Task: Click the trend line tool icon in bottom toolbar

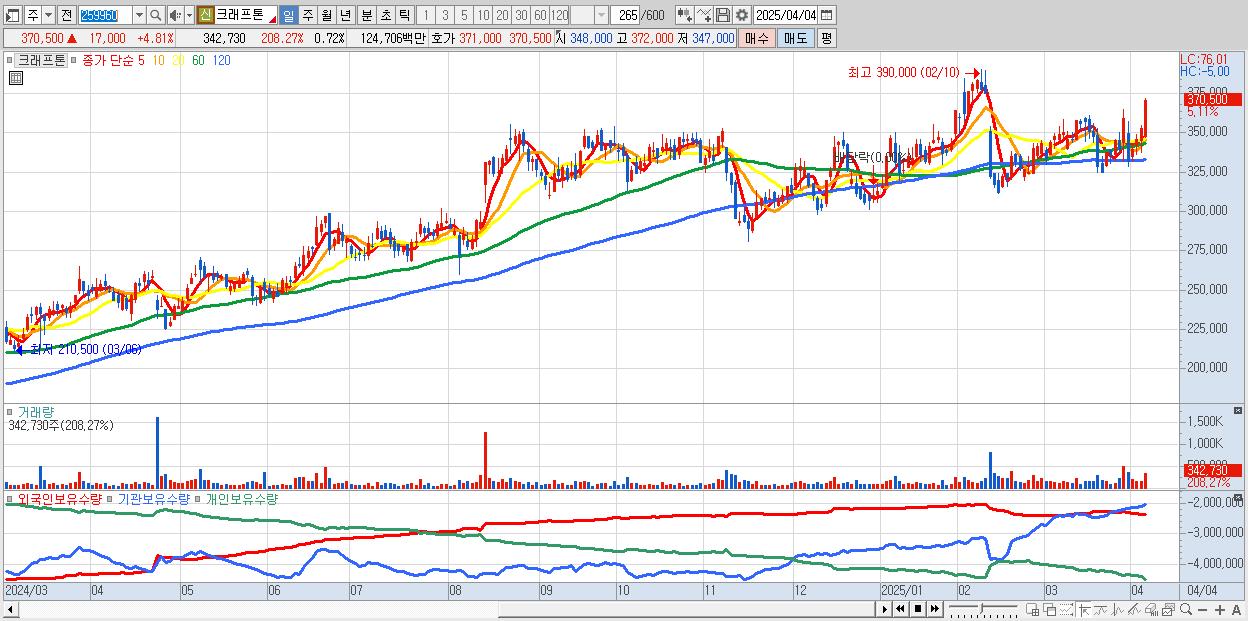Action: 1101,610
